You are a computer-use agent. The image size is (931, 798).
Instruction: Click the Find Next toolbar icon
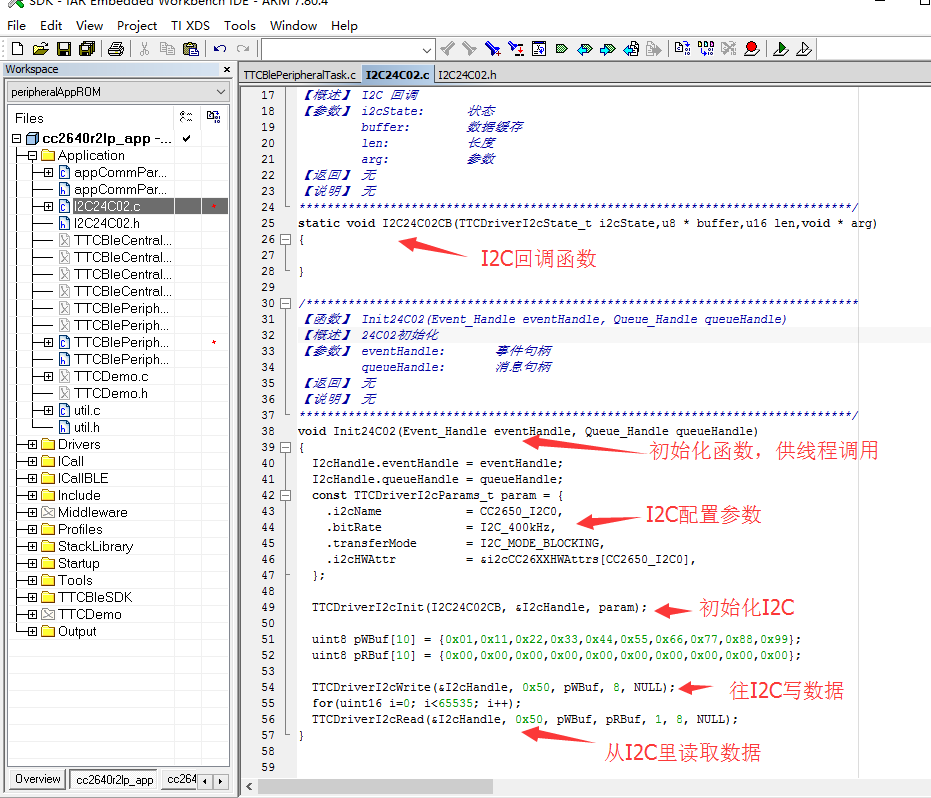click(x=469, y=49)
